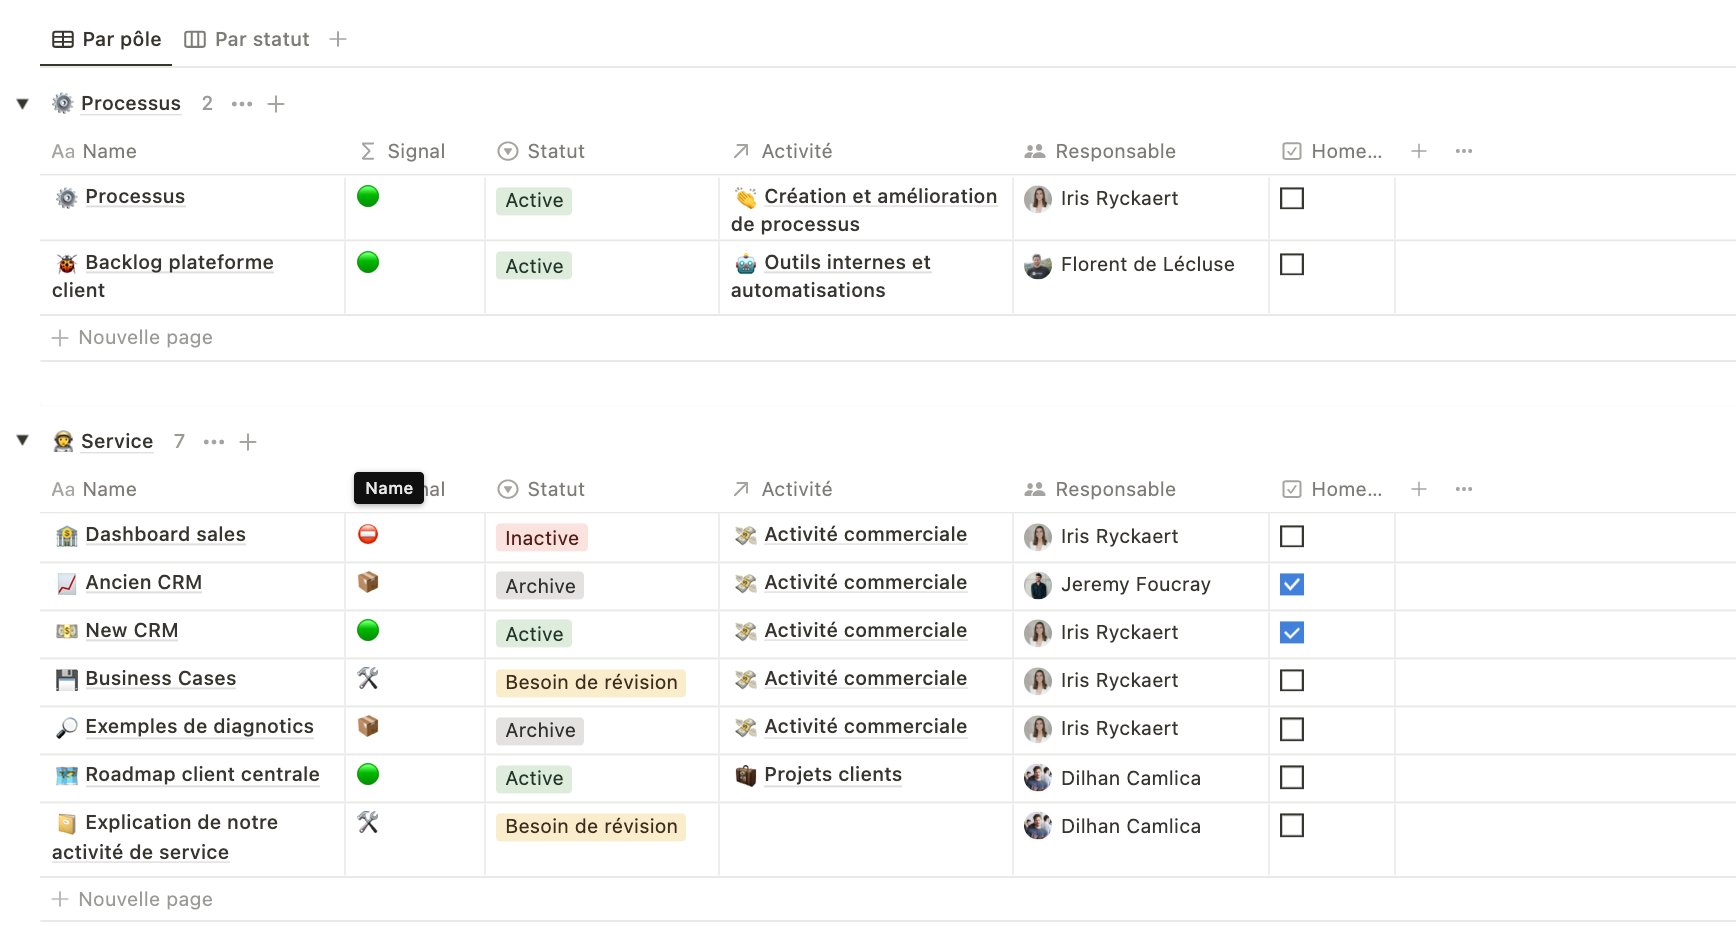
Task: Open column options in Service table header
Action: pyautogui.click(x=1464, y=489)
